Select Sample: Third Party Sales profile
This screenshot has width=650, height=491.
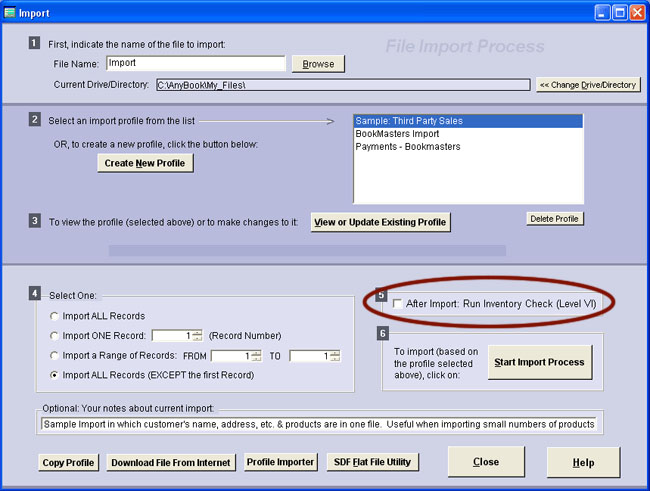tap(467, 121)
